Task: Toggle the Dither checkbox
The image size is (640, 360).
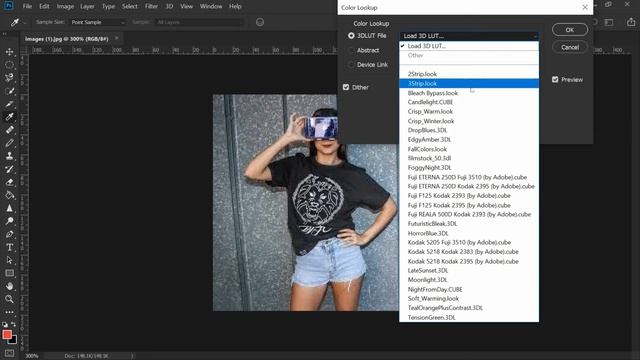Action: (346, 87)
